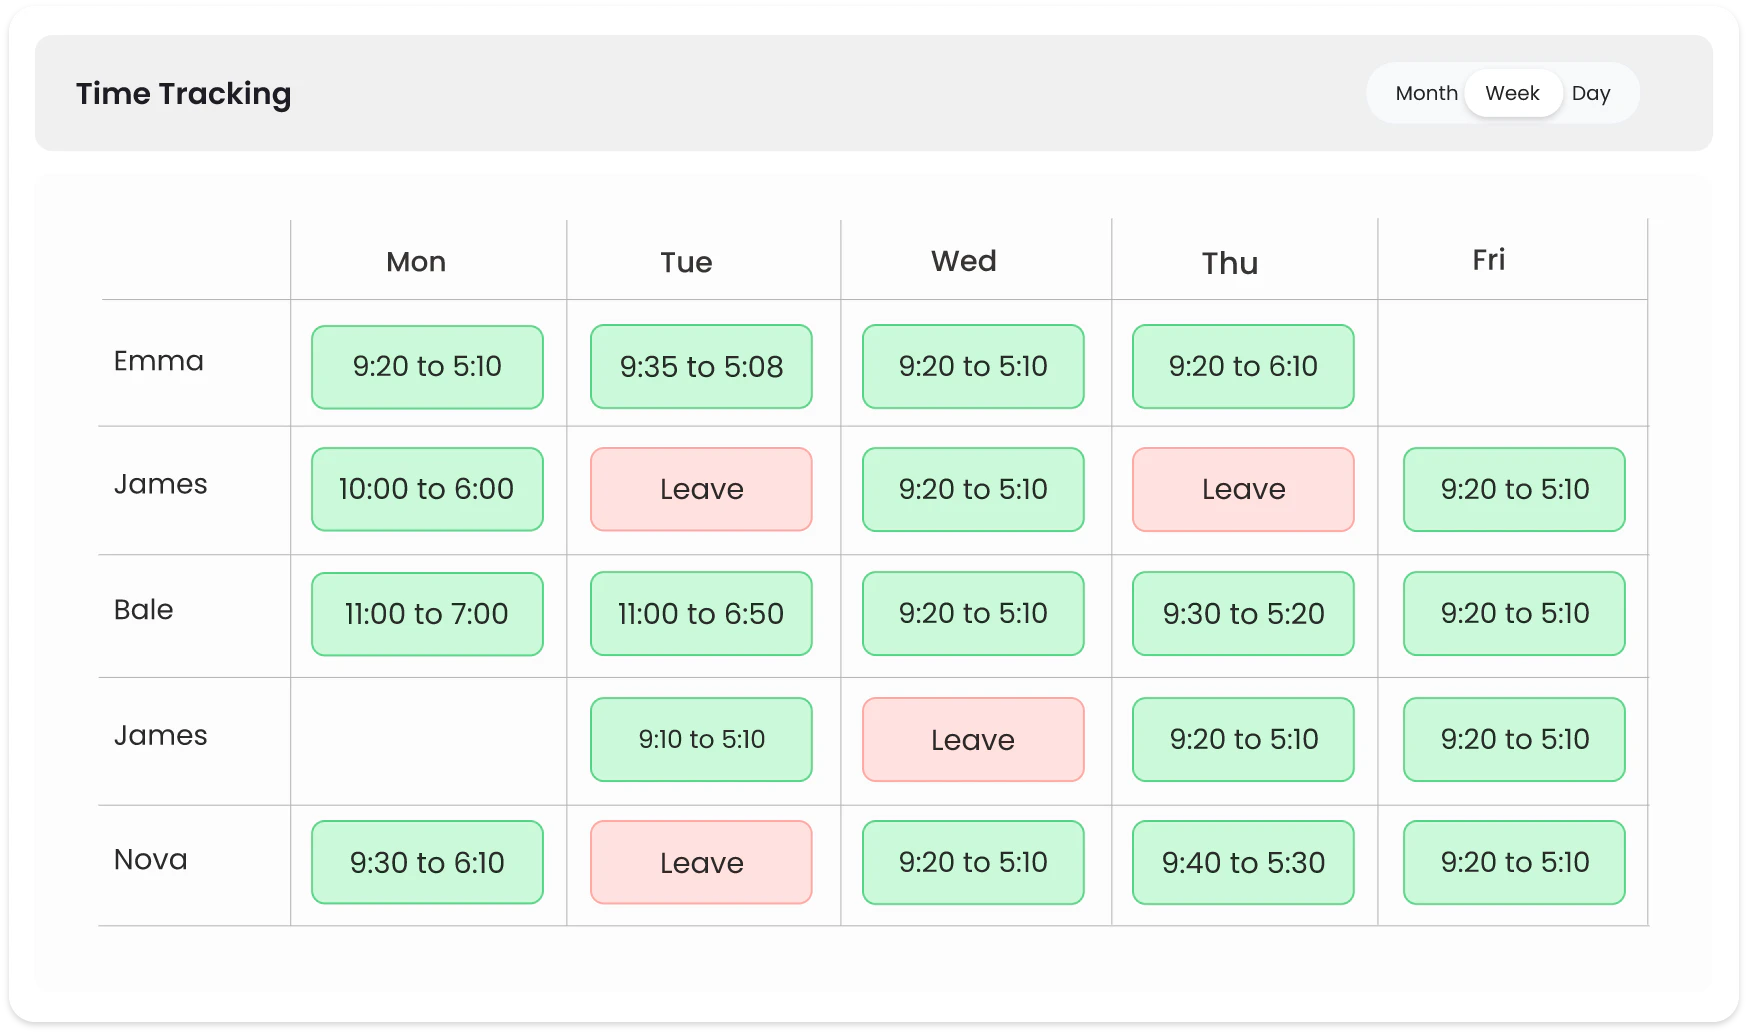Select the Nova row name

pyautogui.click(x=151, y=860)
